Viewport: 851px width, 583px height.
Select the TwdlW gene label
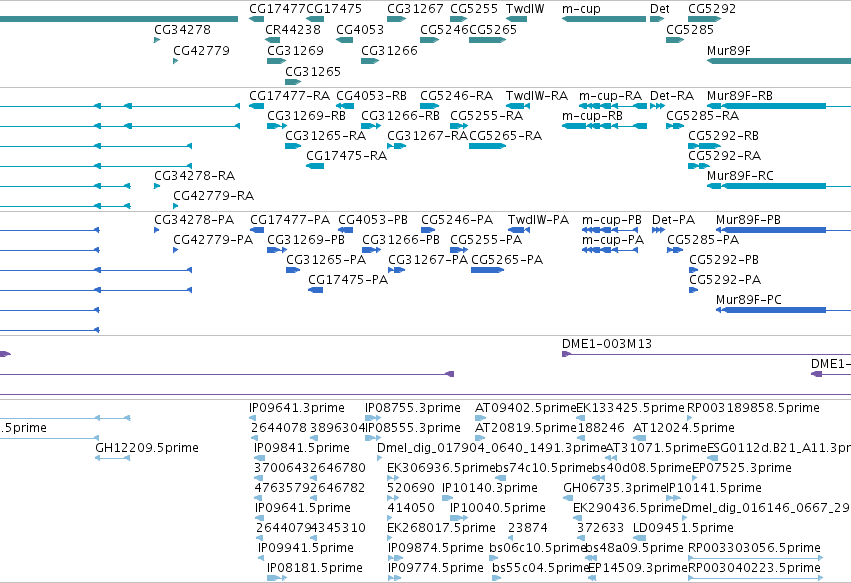point(525,9)
